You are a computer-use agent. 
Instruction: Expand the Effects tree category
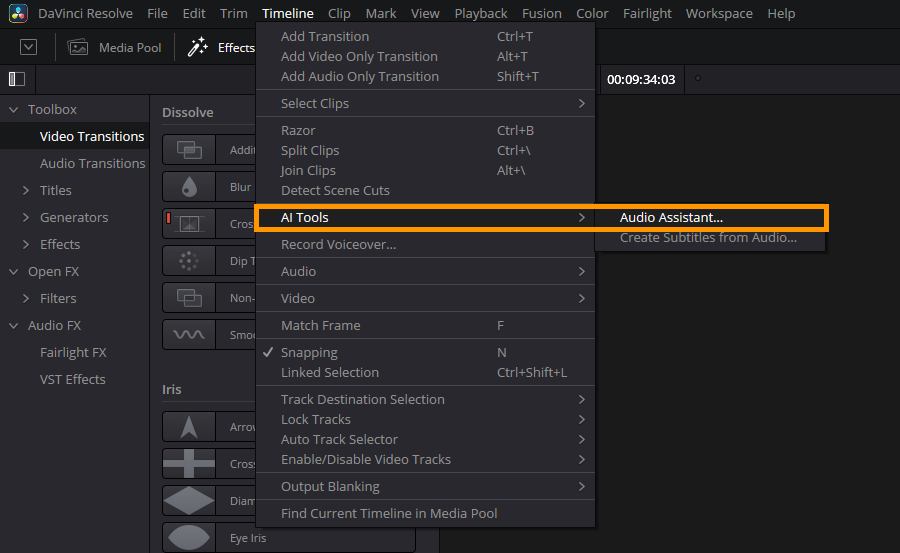(x=26, y=244)
